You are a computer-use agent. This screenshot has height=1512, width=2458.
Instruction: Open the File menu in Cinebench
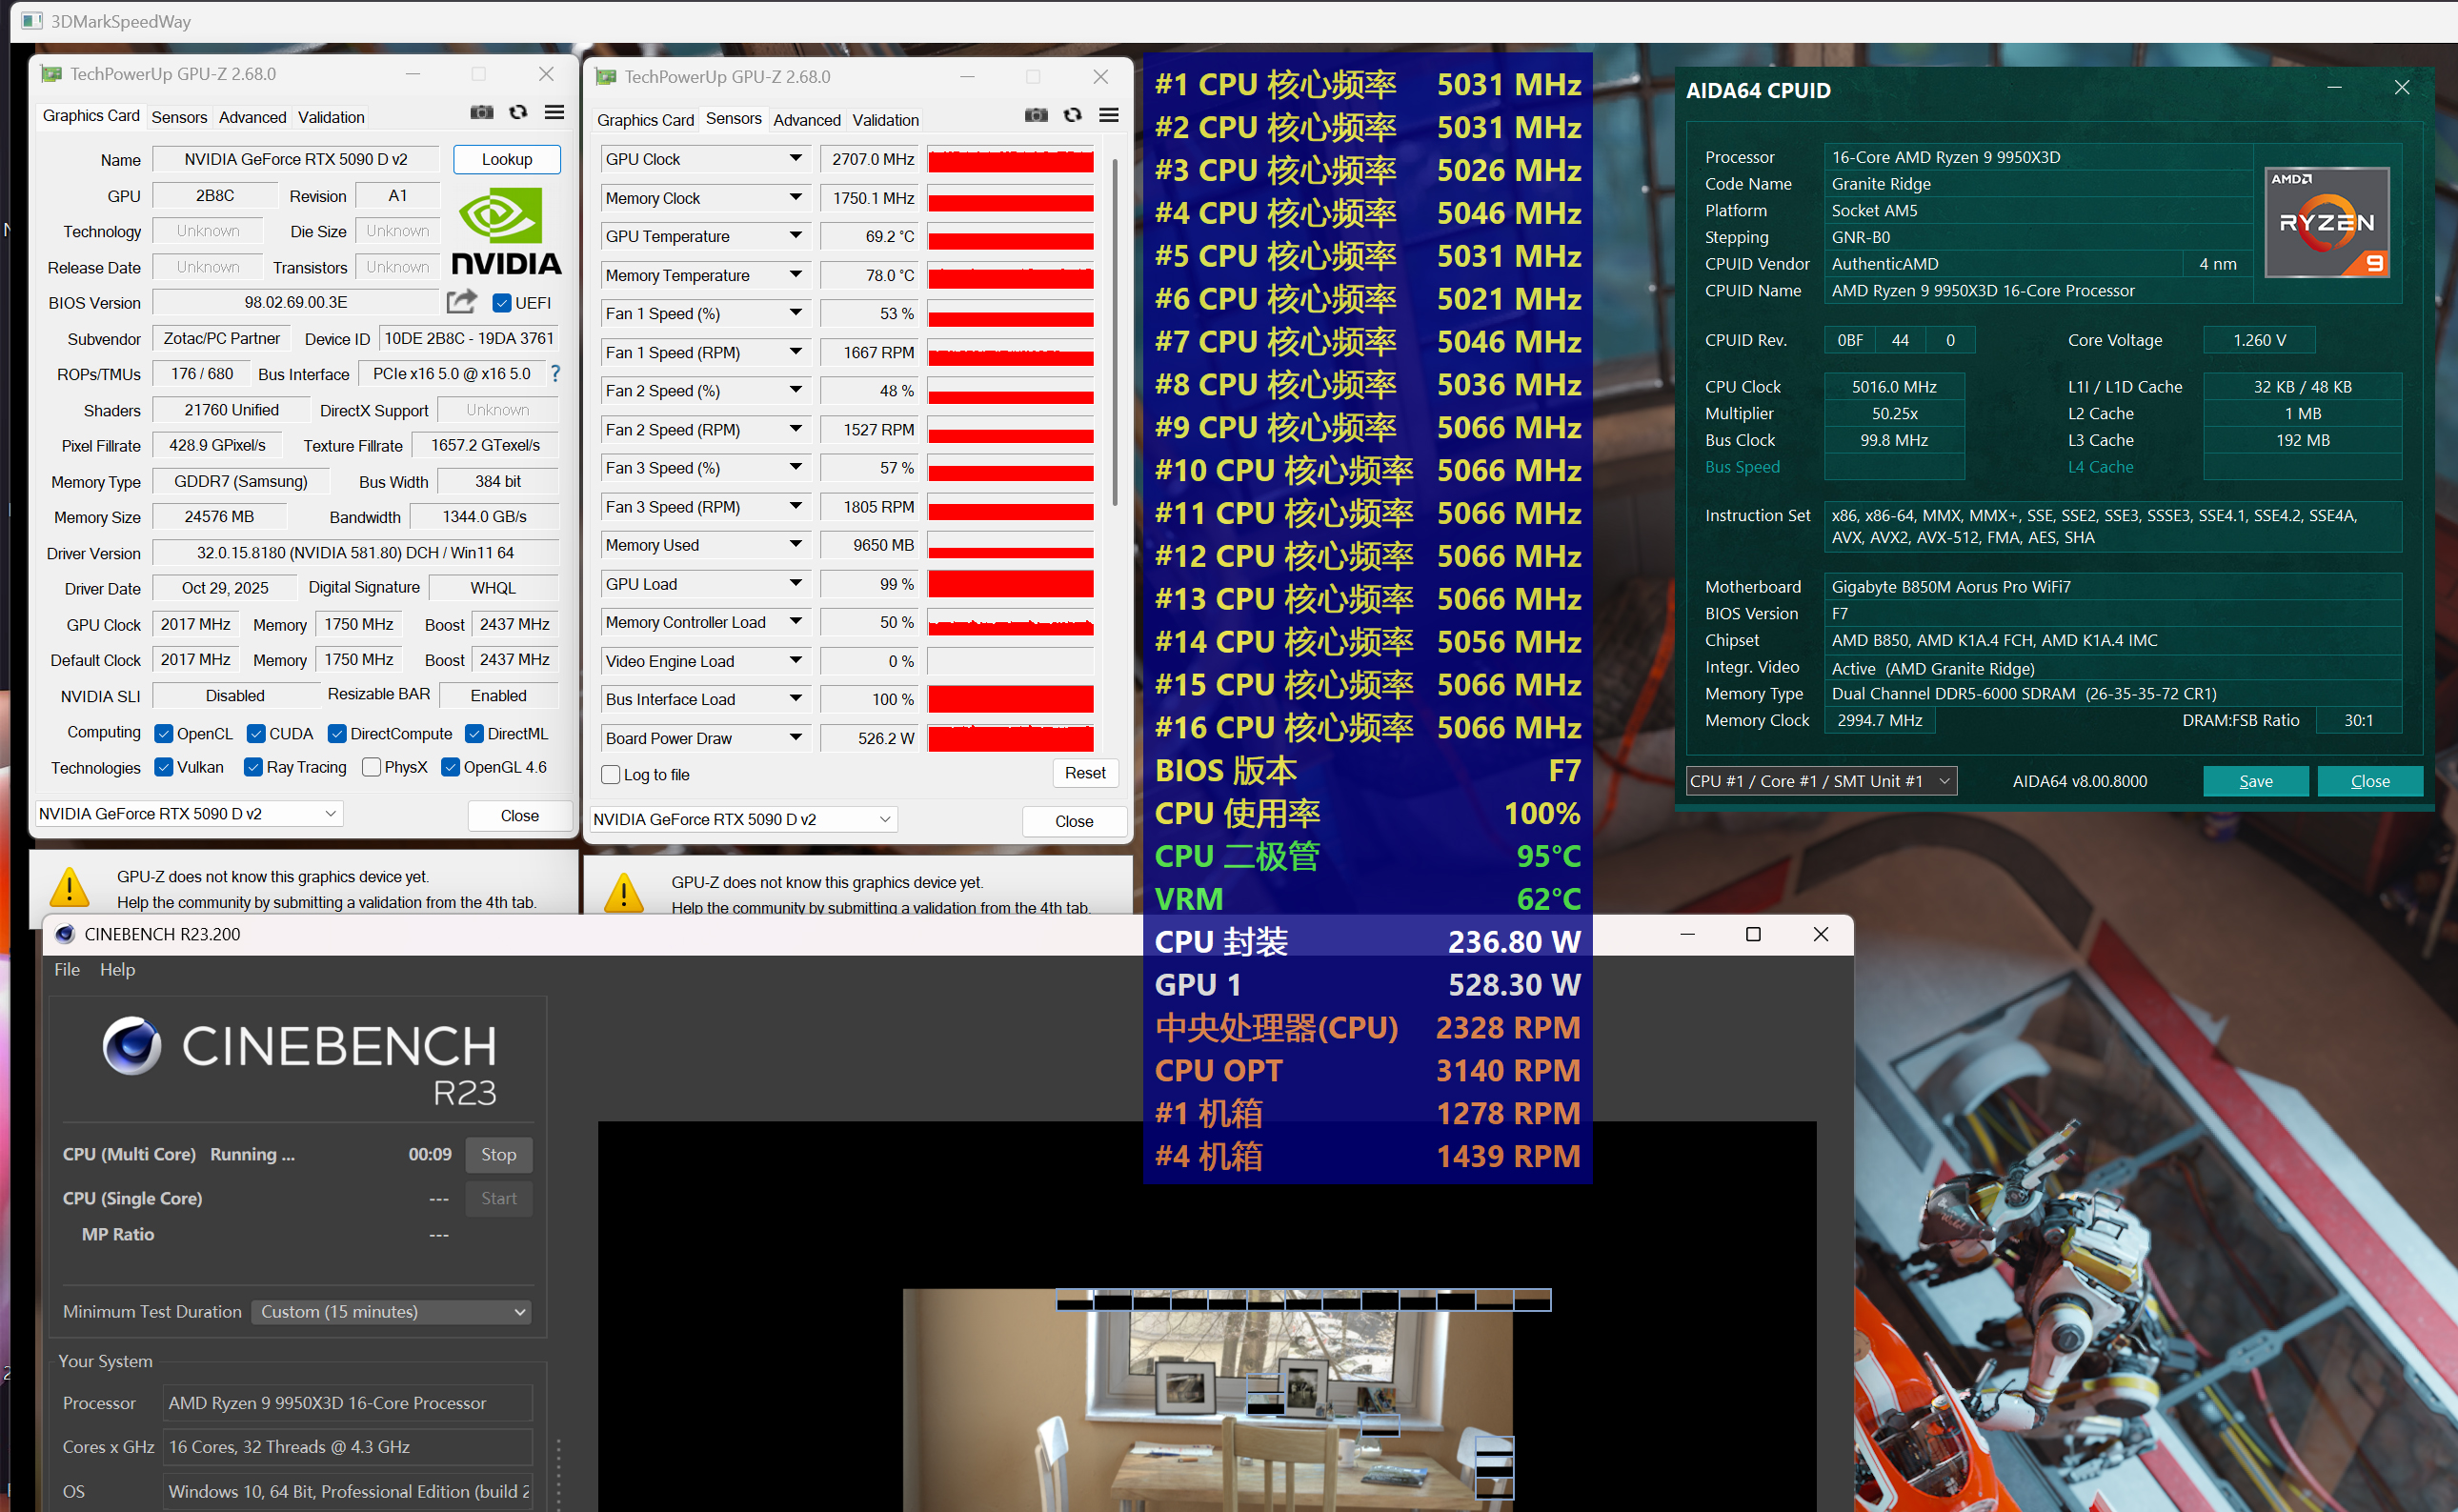66,969
